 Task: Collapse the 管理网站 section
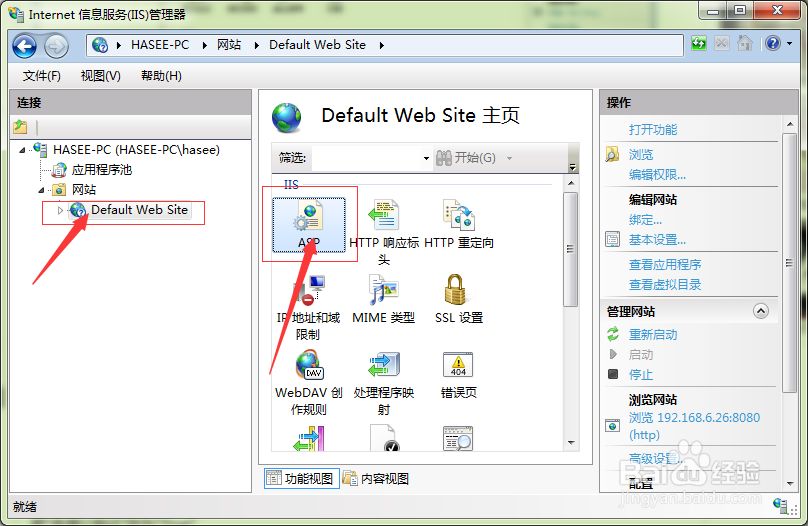[x=761, y=311]
